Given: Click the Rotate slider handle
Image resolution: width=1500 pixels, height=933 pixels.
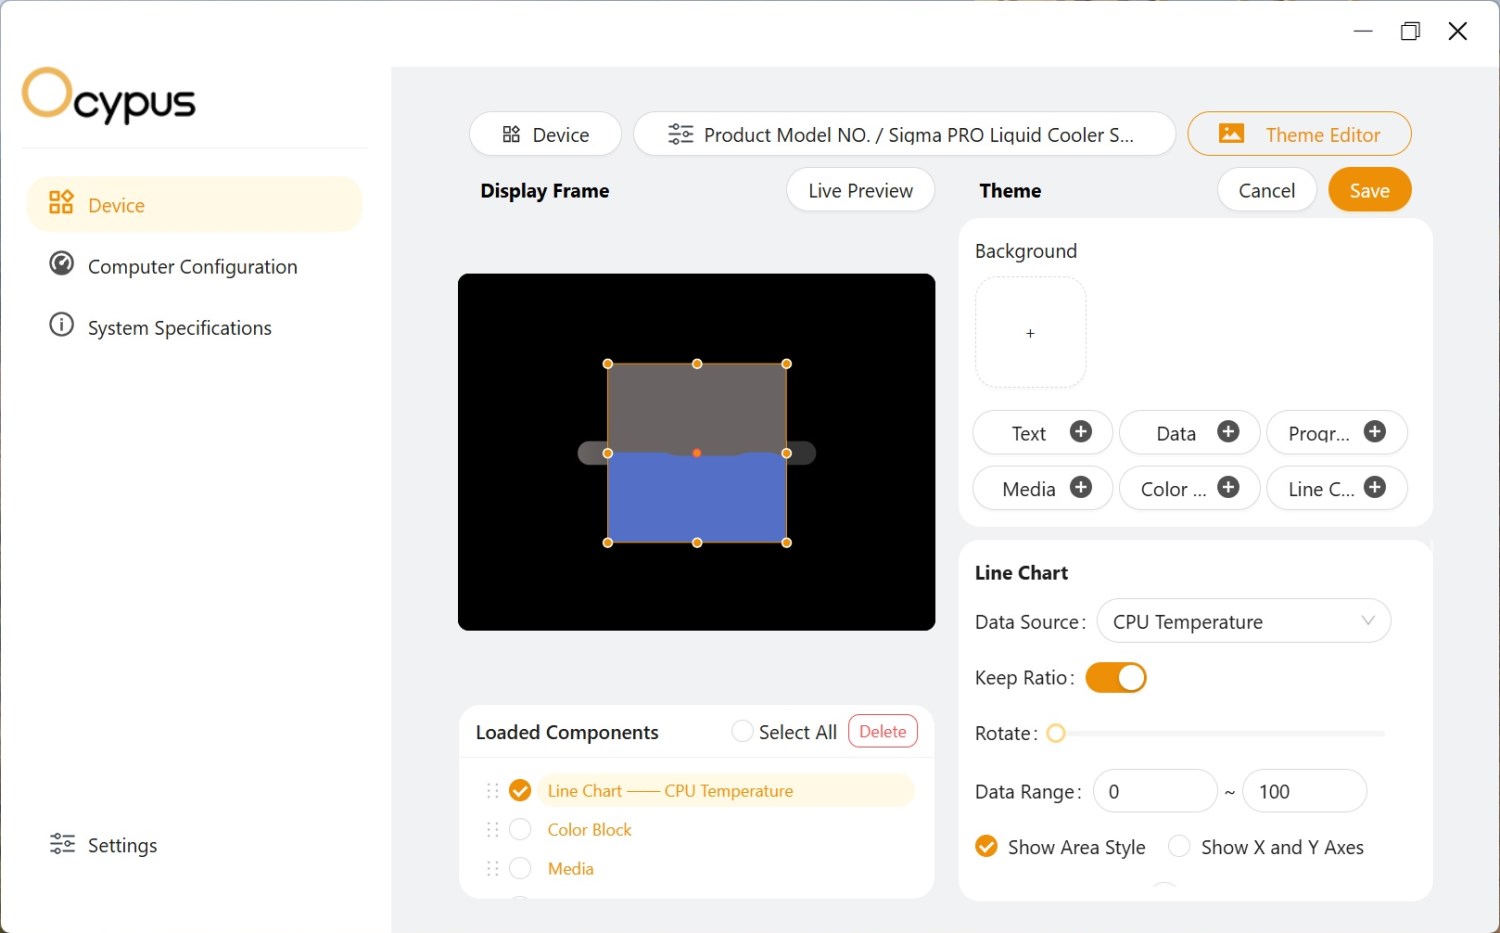Looking at the screenshot, I should [1056, 734].
